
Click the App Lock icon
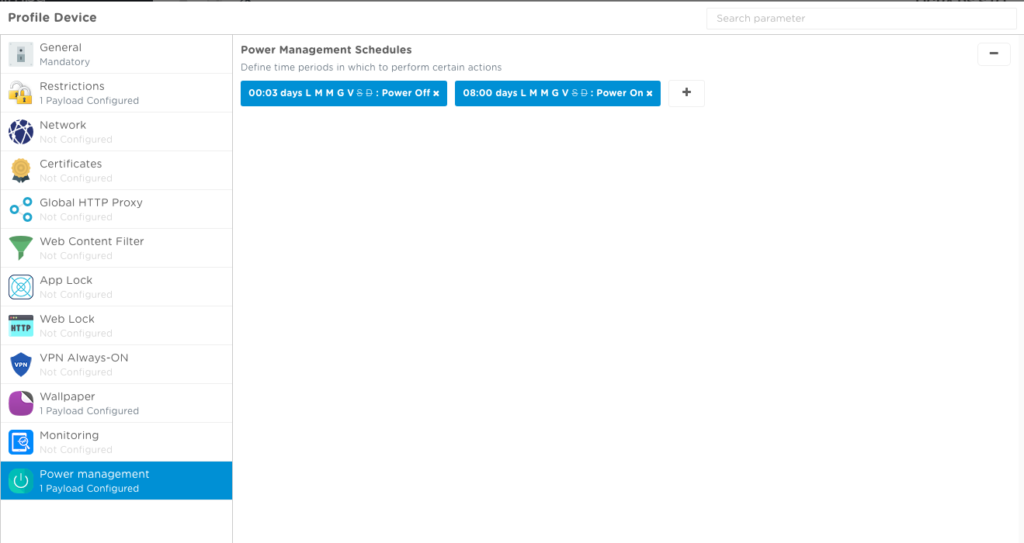coord(21,287)
